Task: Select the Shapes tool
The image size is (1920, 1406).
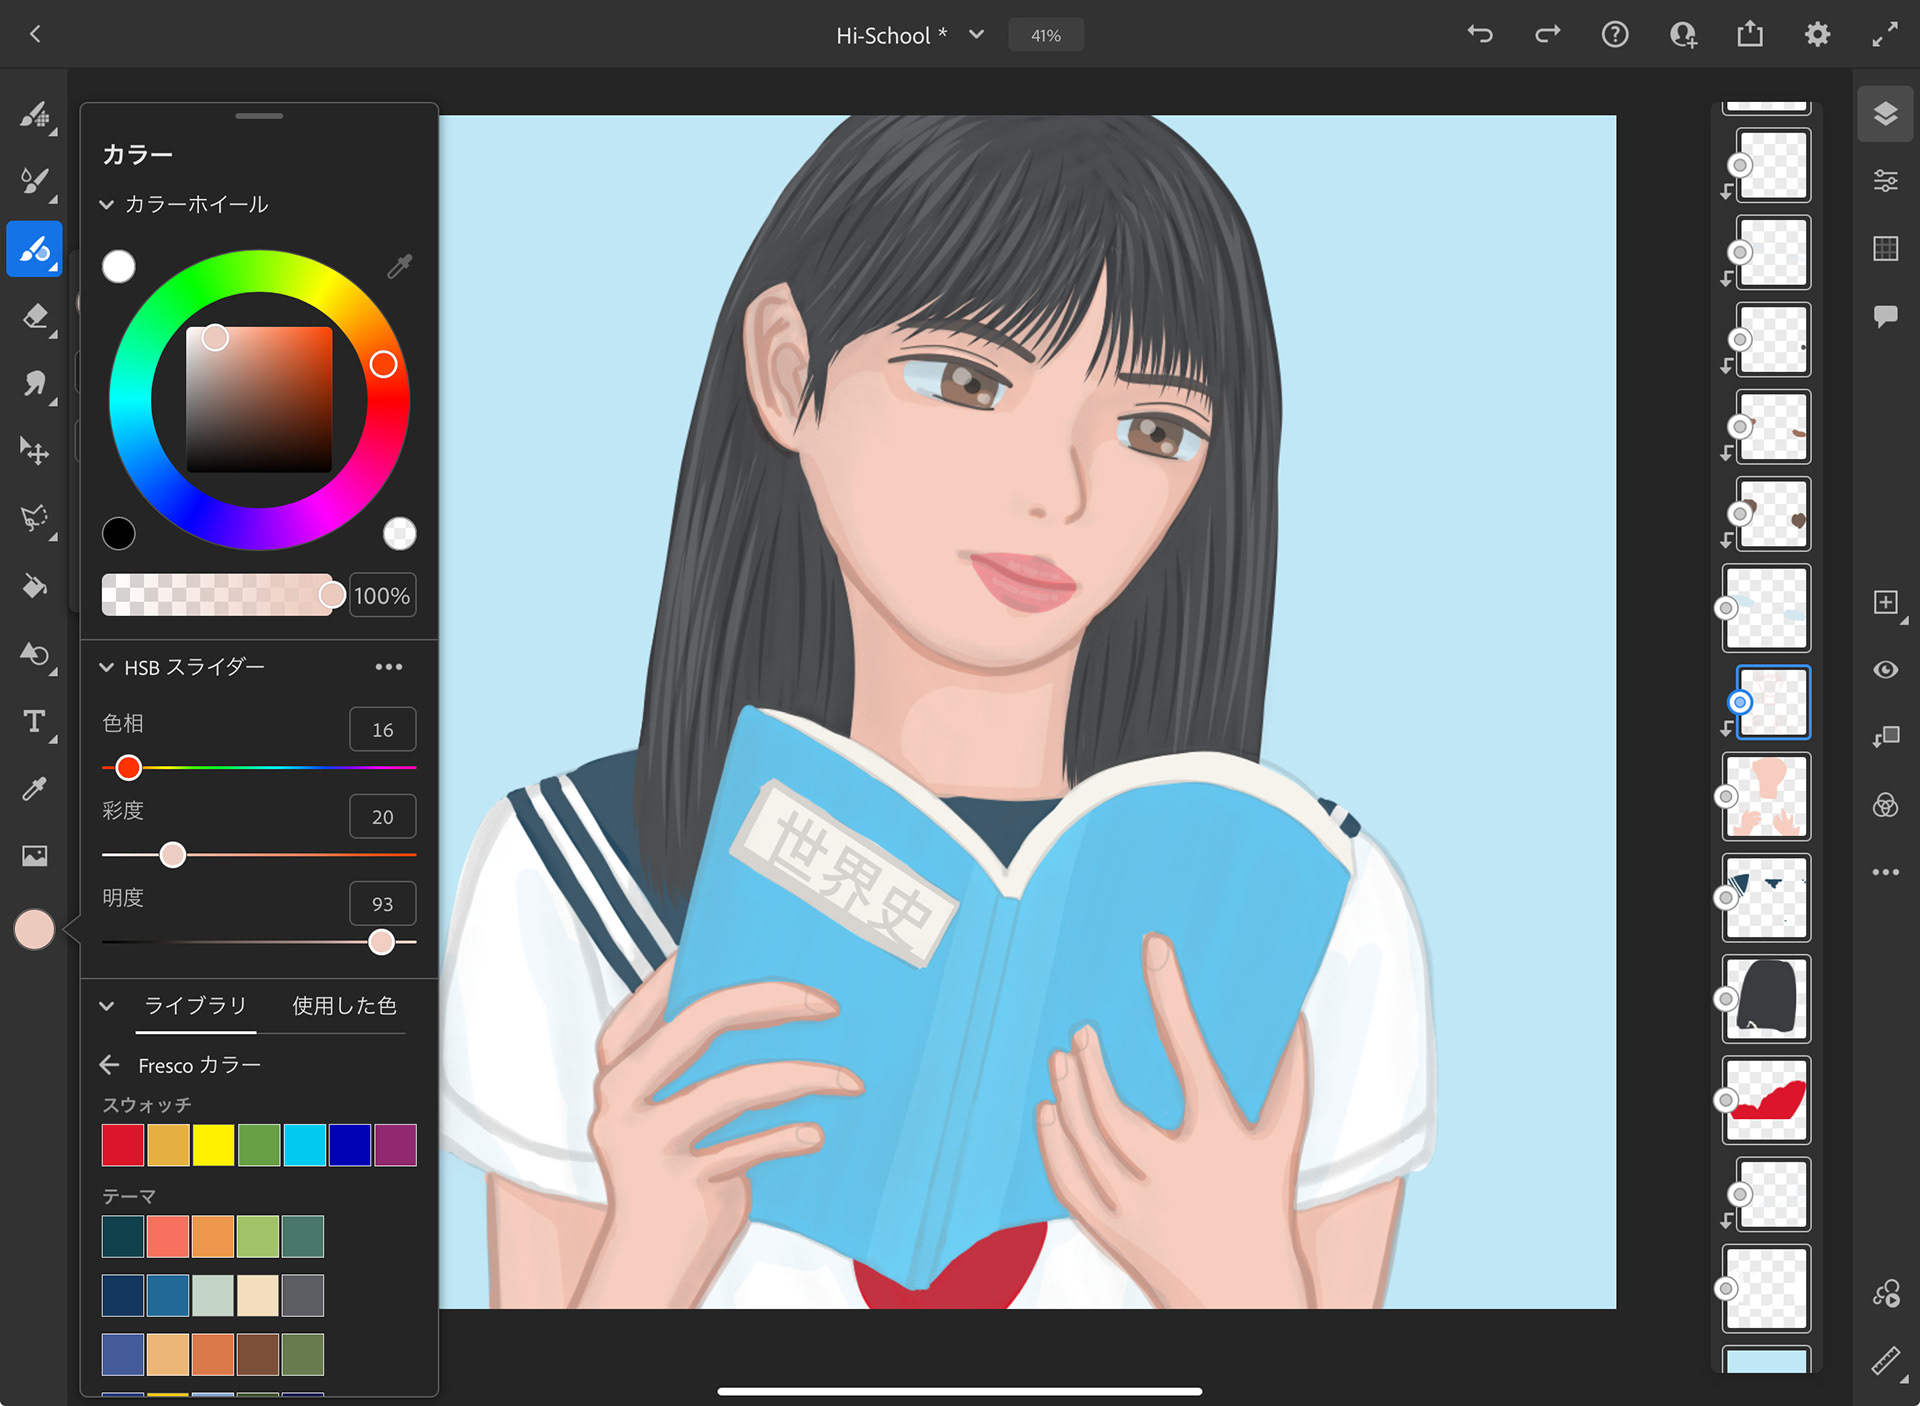Action: pyautogui.click(x=35, y=653)
